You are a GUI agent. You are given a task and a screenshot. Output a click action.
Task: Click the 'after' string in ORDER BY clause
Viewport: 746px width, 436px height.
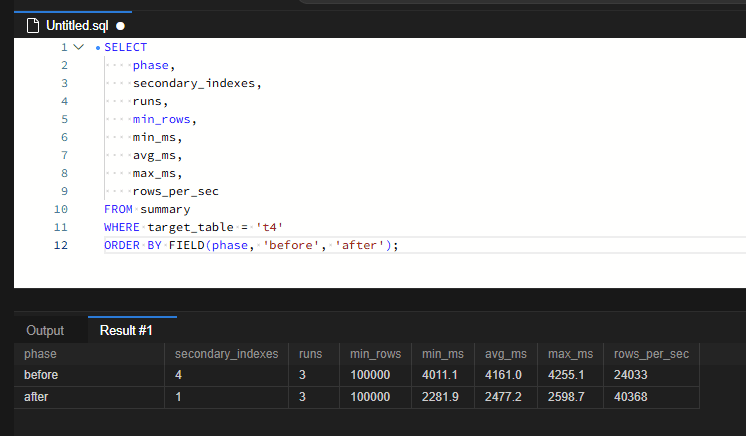[x=359, y=245]
